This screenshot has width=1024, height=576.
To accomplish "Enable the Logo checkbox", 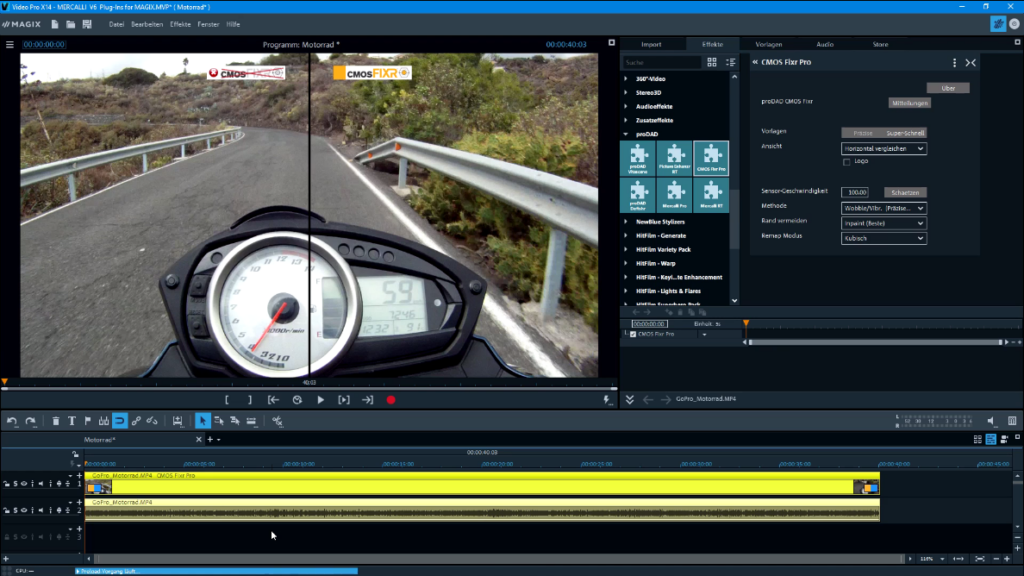I will [847, 161].
